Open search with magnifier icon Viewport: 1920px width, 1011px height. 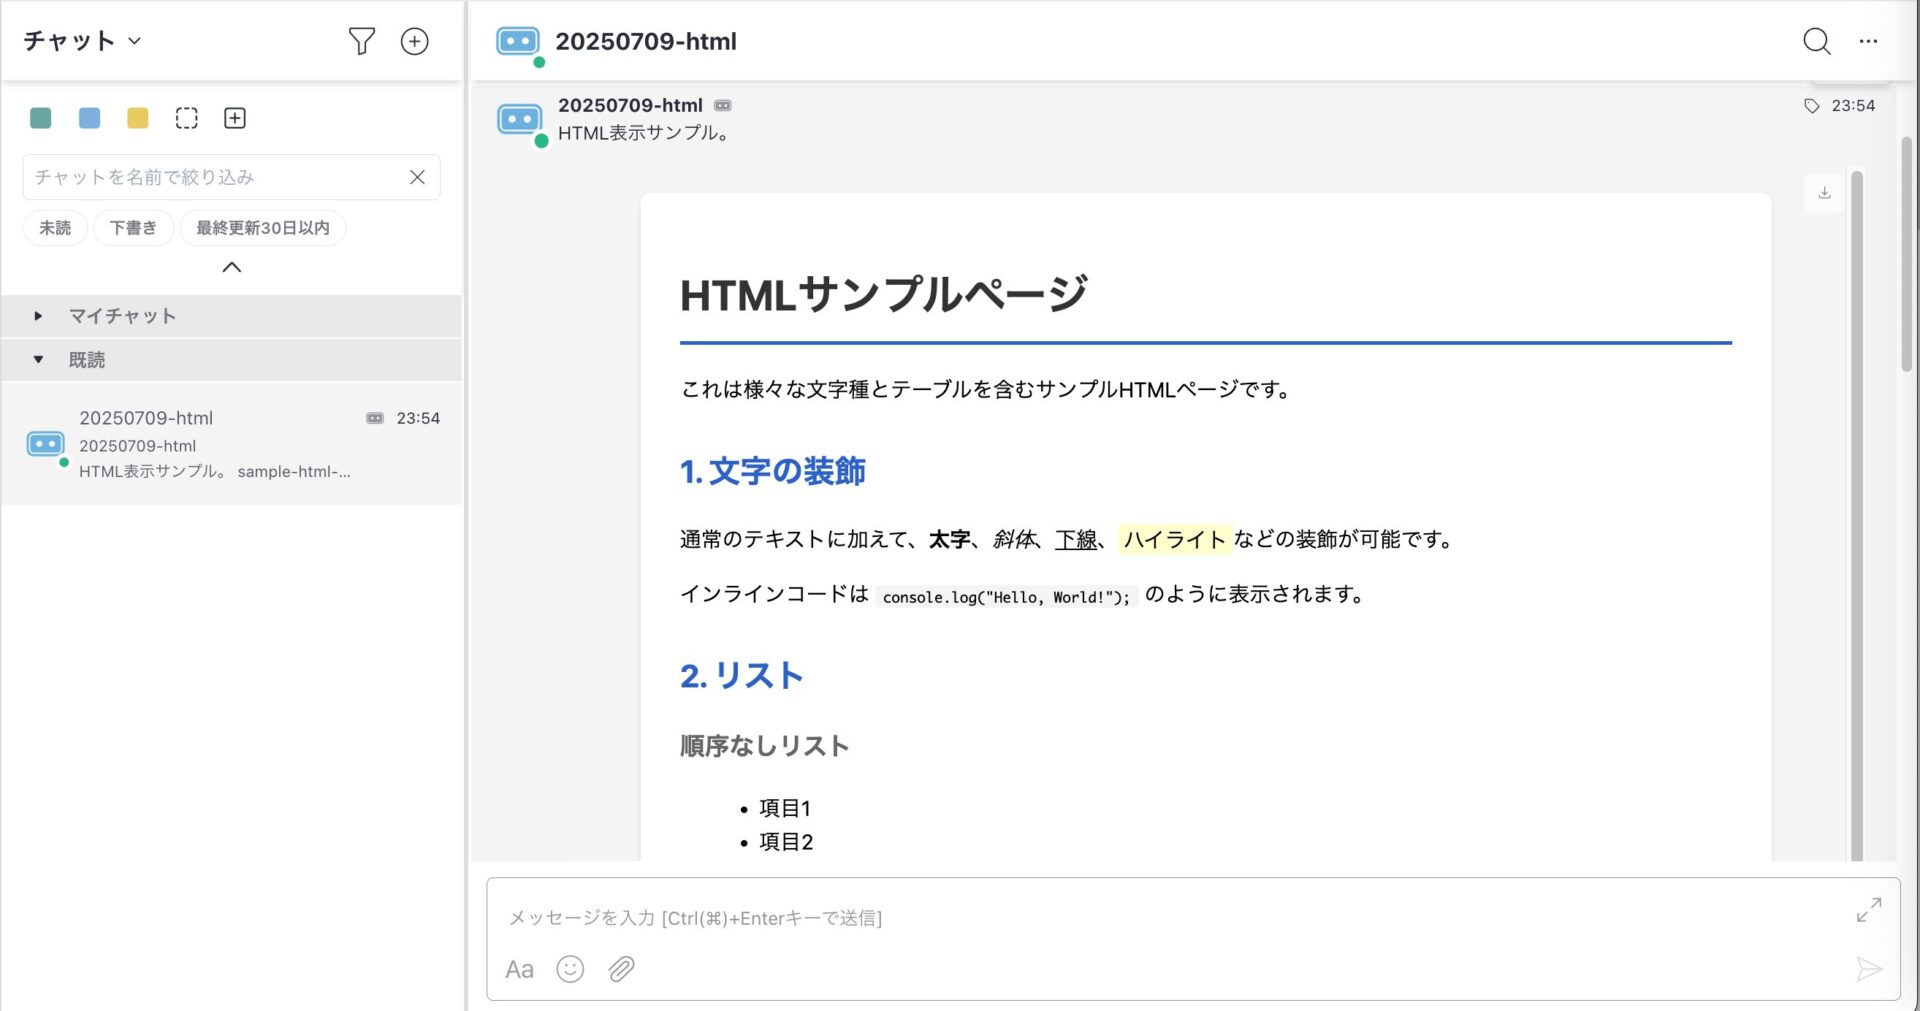pyautogui.click(x=1816, y=41)
